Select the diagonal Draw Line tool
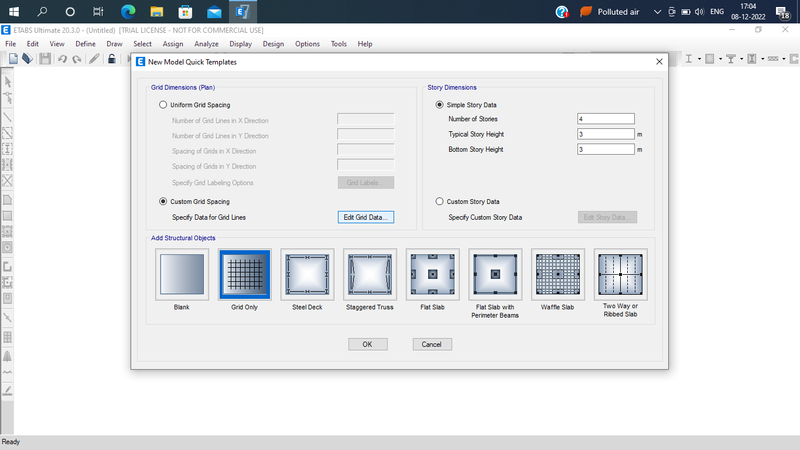The image size is (800, 450). coord(8,117)
